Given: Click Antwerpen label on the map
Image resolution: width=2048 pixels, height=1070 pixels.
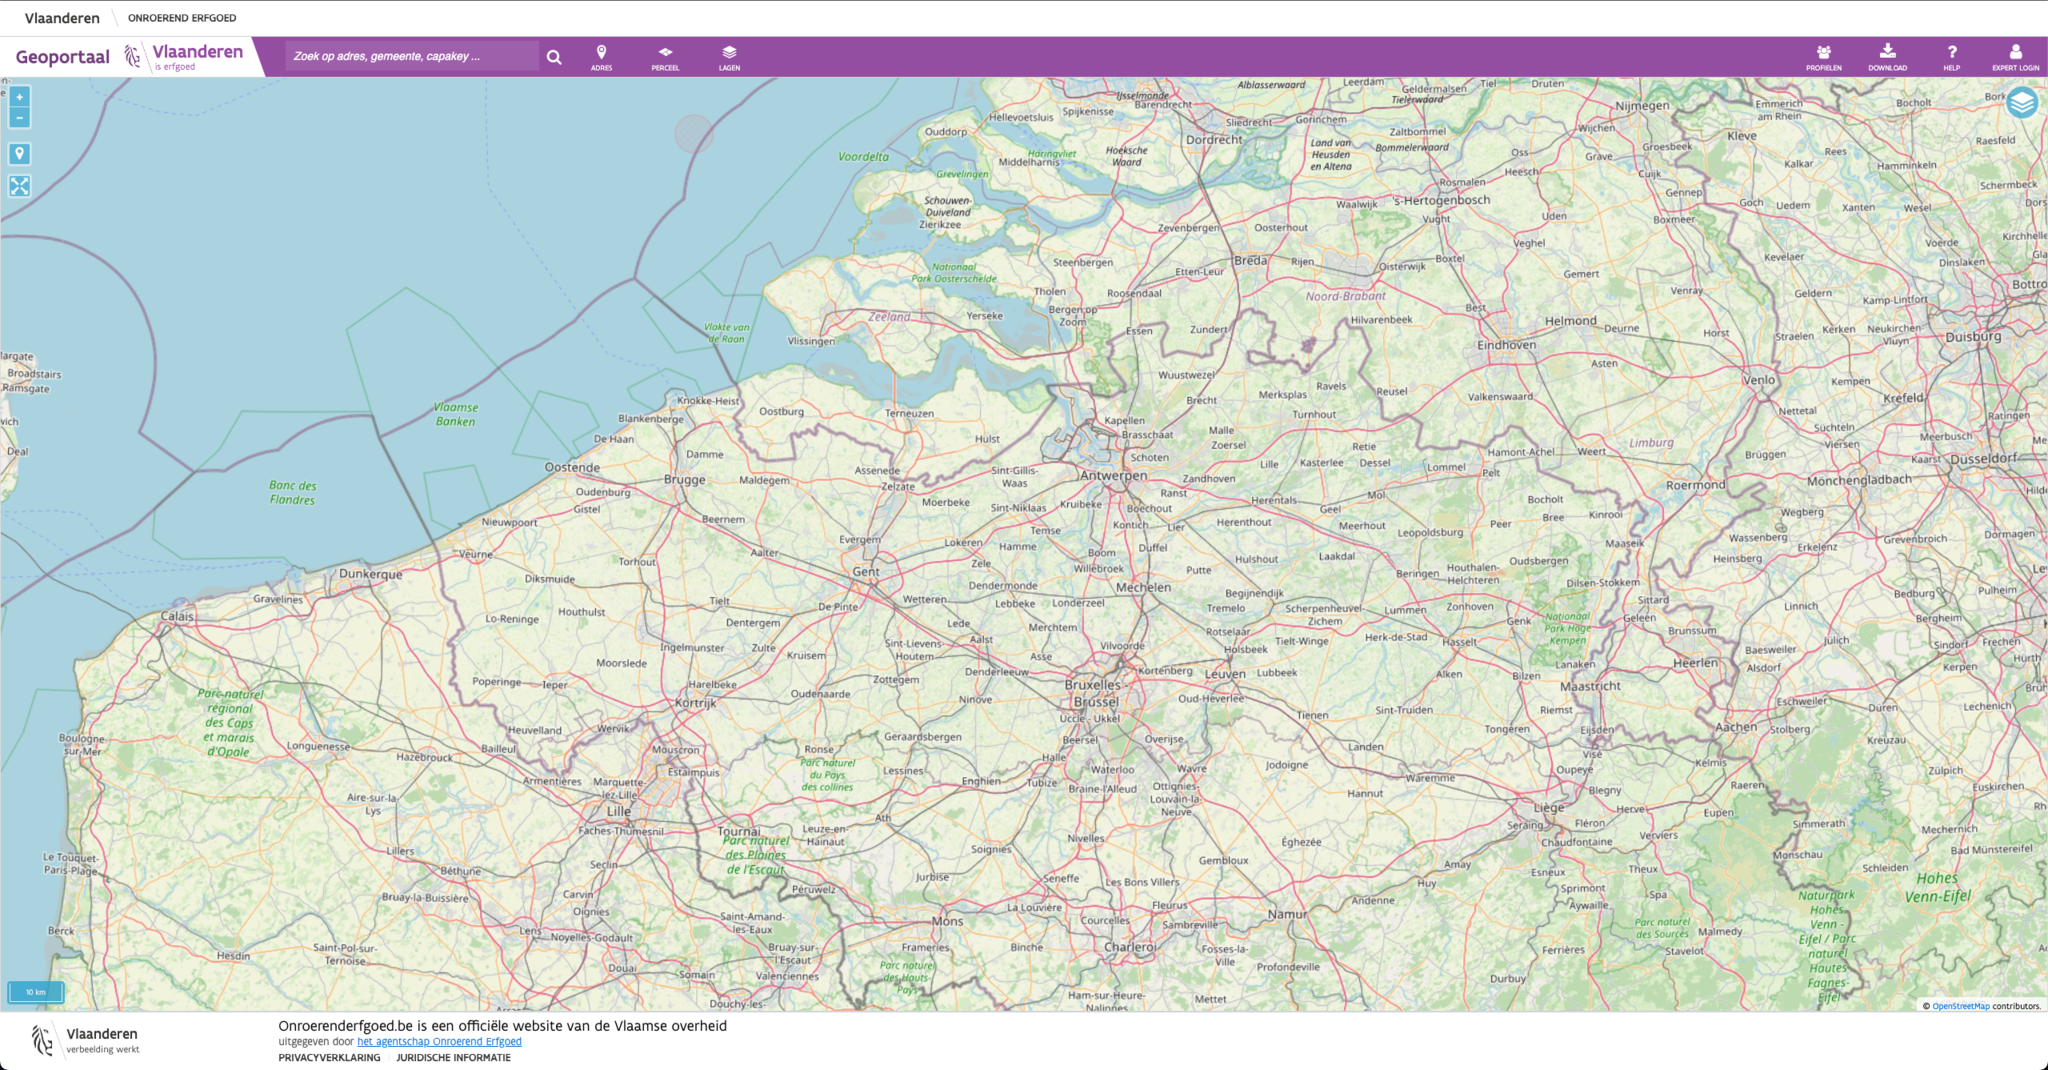Looking at the screenshot, I should 1113,475.
